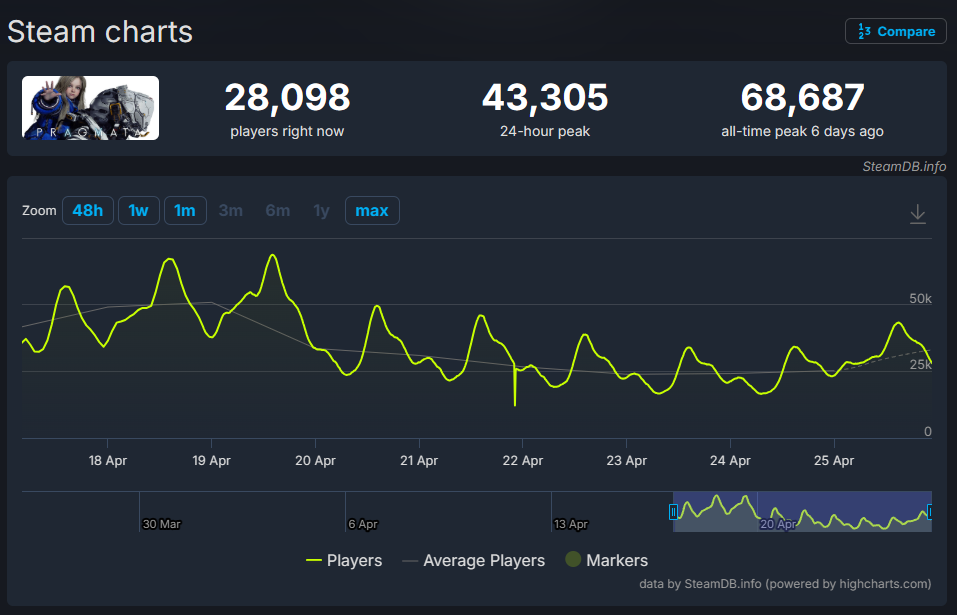Select the 1y zoom option
This screenshot has height=615, width=957.
point(321,210)
